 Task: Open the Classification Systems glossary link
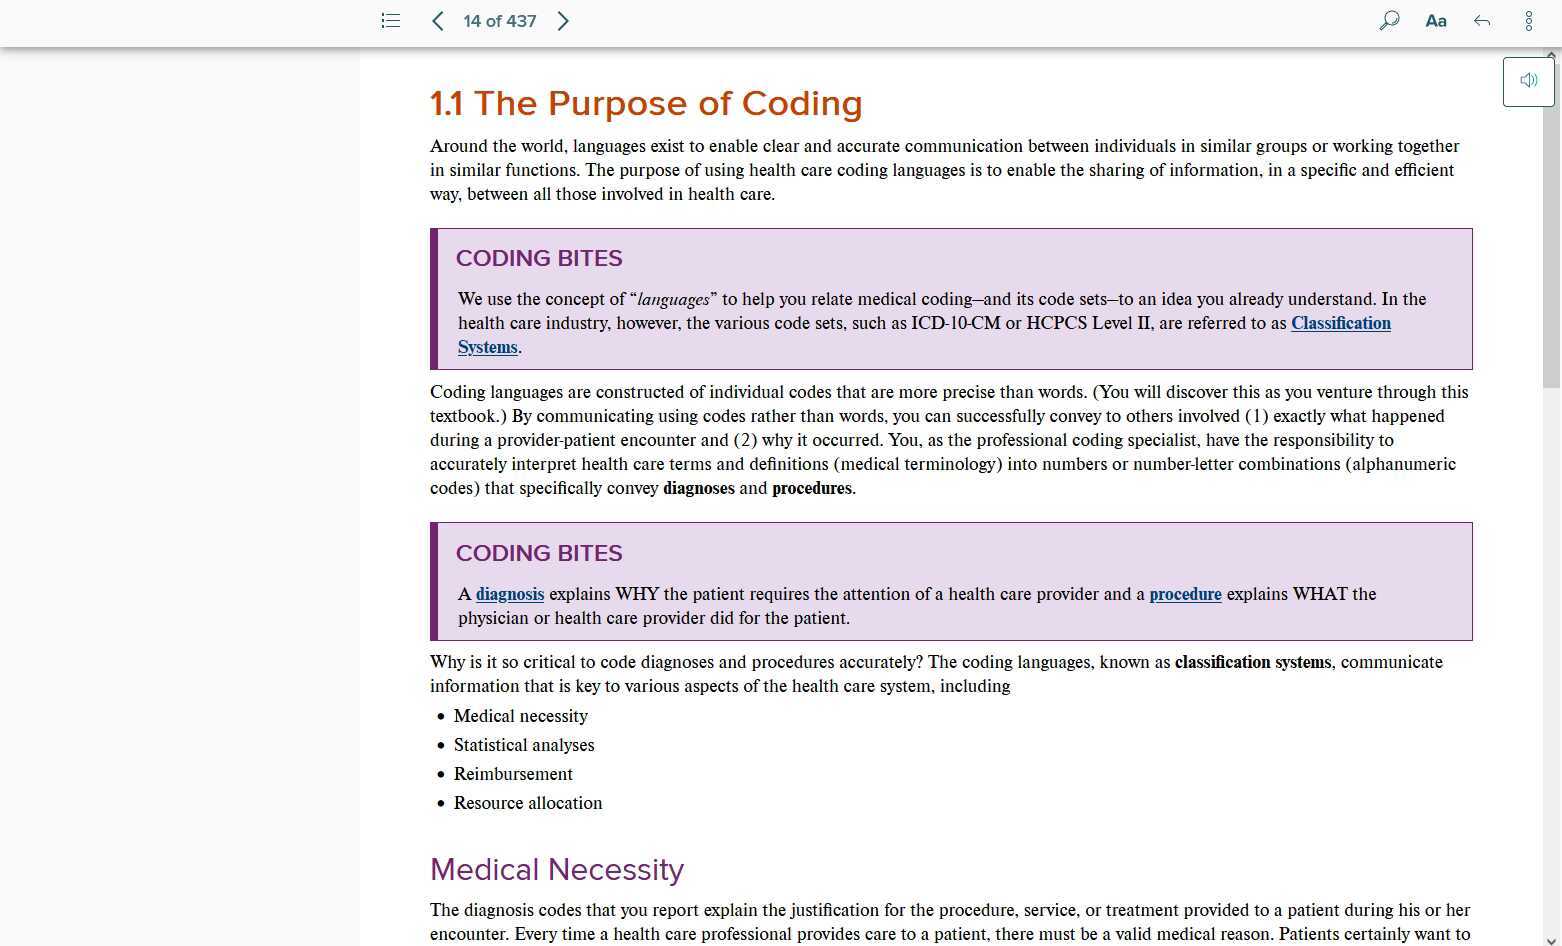(x=1340, y=323)
